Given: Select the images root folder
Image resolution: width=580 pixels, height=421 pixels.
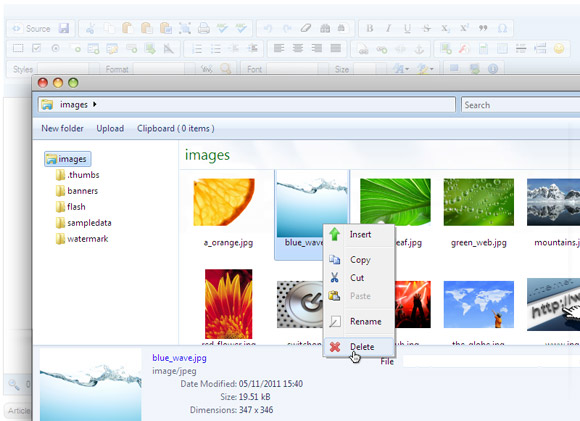Looking at the screenshot, I should click(x=68, y=159).
